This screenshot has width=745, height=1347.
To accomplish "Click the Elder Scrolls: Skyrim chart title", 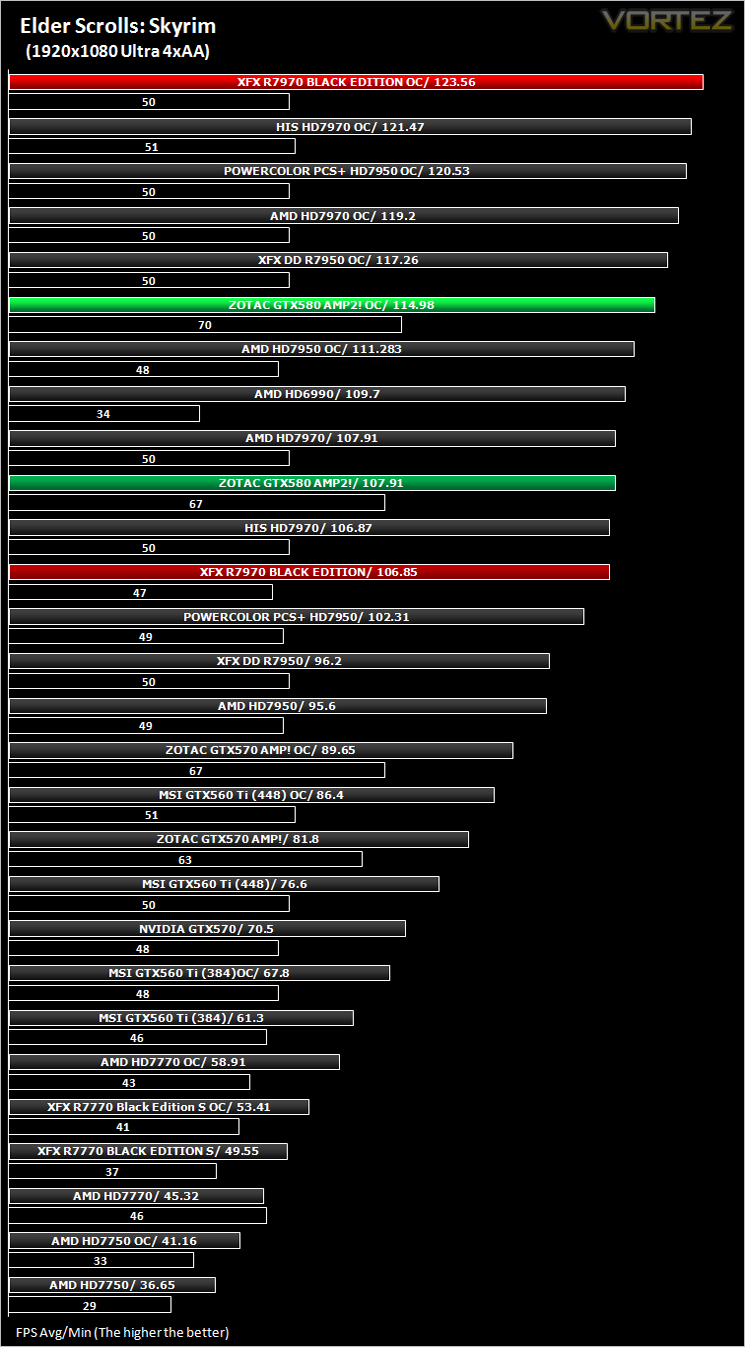I will 118,27.
